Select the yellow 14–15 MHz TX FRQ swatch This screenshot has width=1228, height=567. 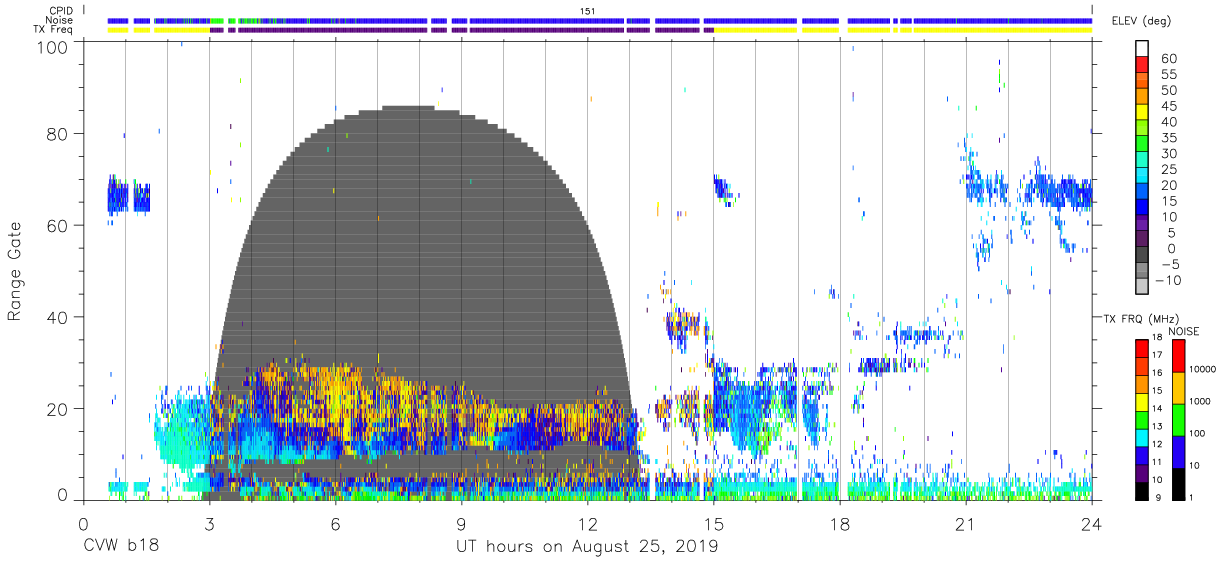coord(1142,401)
